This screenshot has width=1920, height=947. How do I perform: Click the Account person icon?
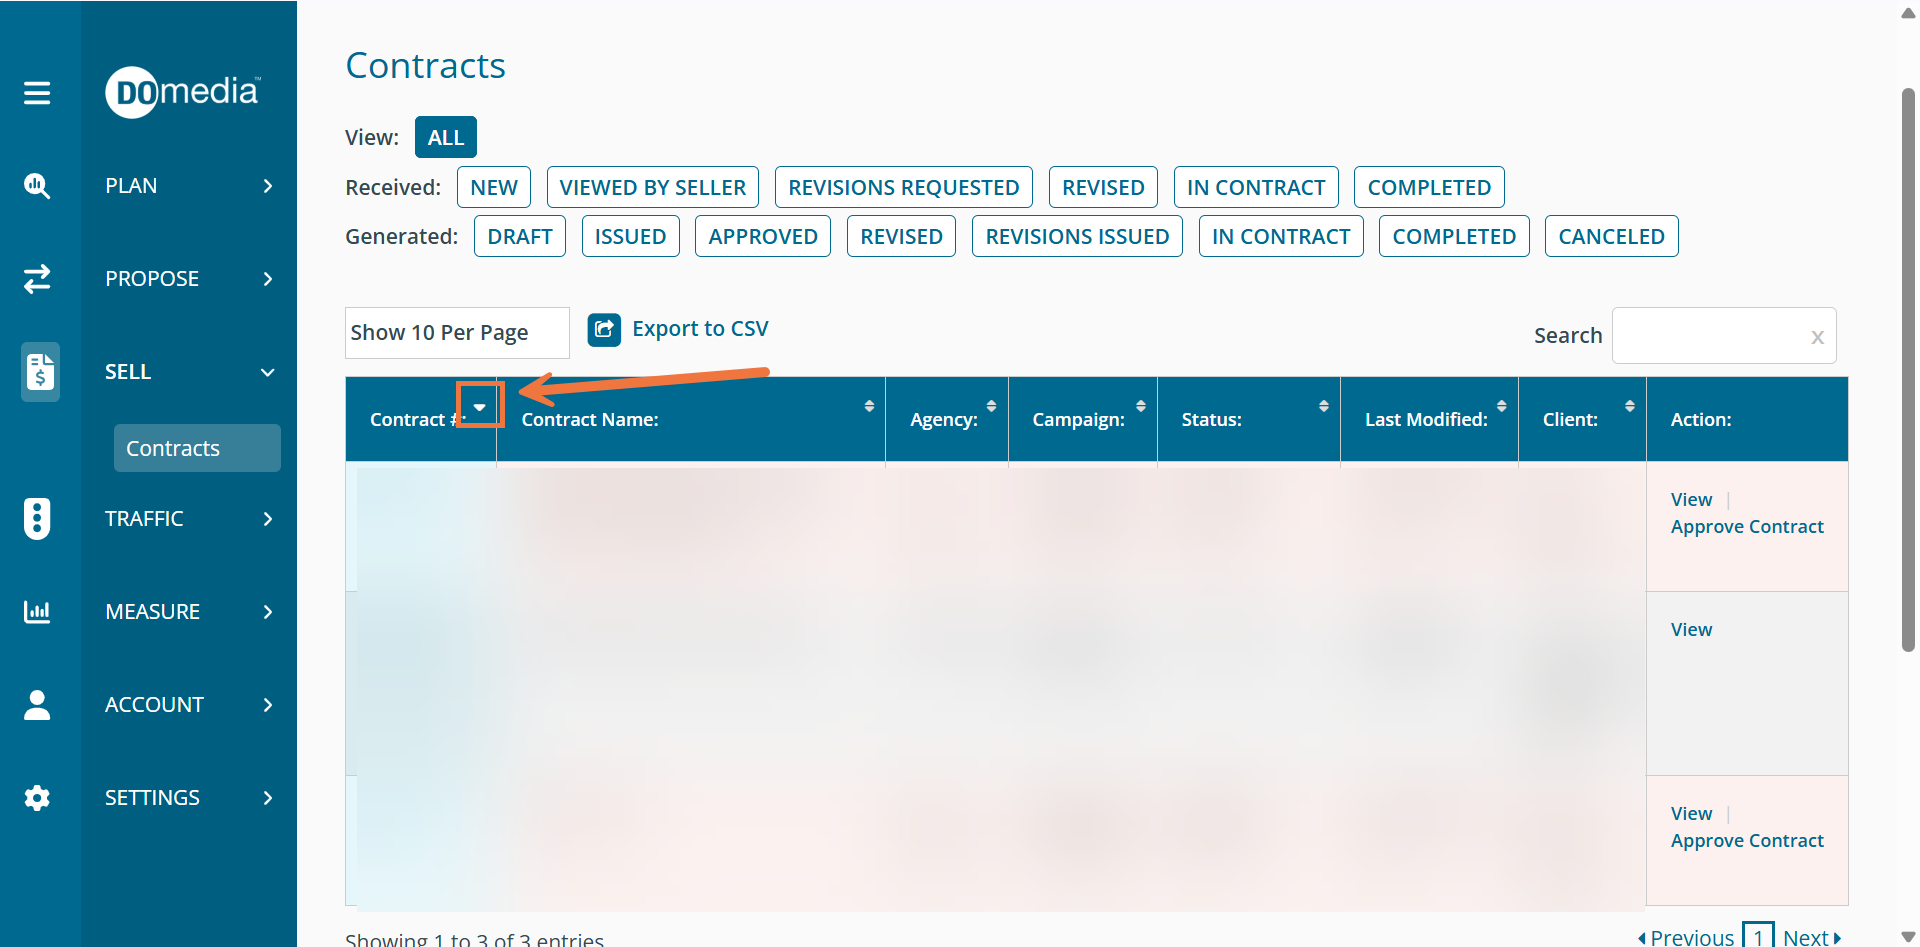click(x=37, y=705)
